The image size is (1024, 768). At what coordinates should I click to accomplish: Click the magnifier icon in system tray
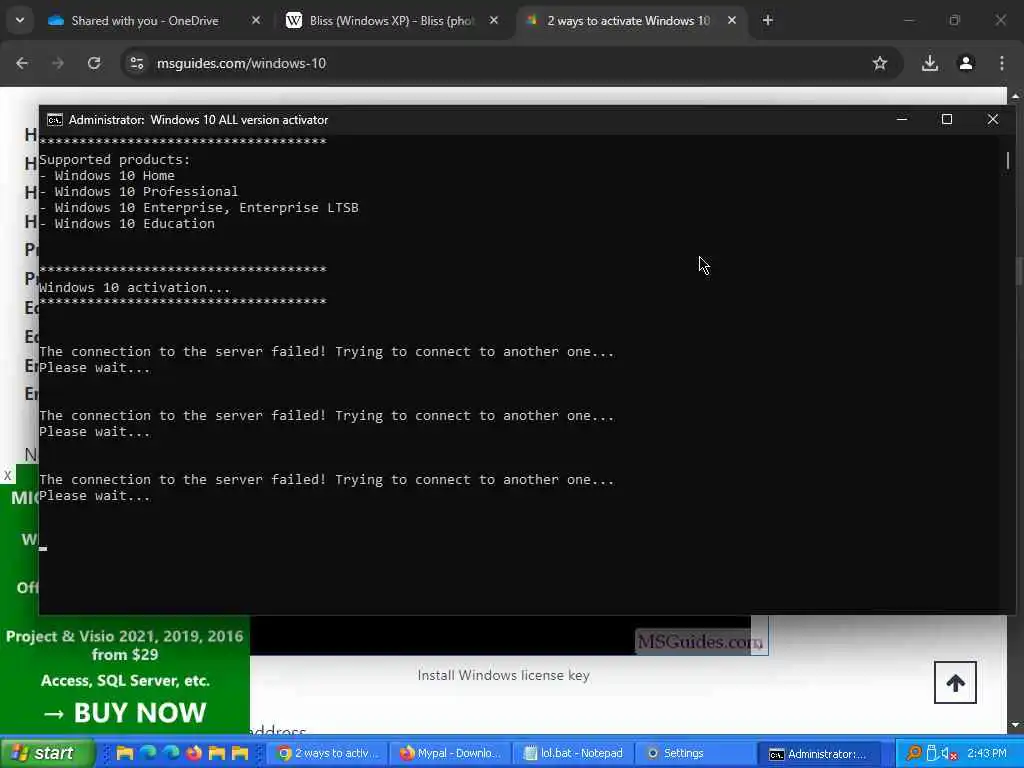(x=914, y=753)
